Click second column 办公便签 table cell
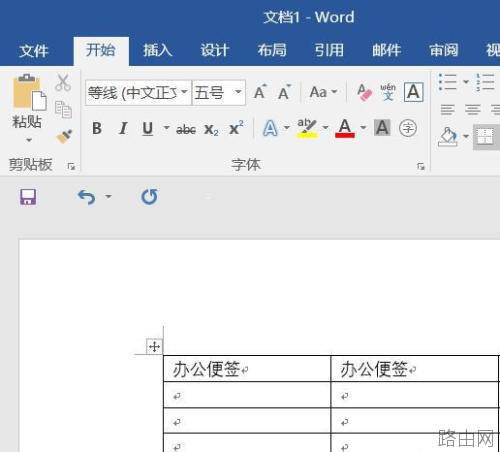The height and width of the screenshot is (452, 500). click(x=415, y=369)
